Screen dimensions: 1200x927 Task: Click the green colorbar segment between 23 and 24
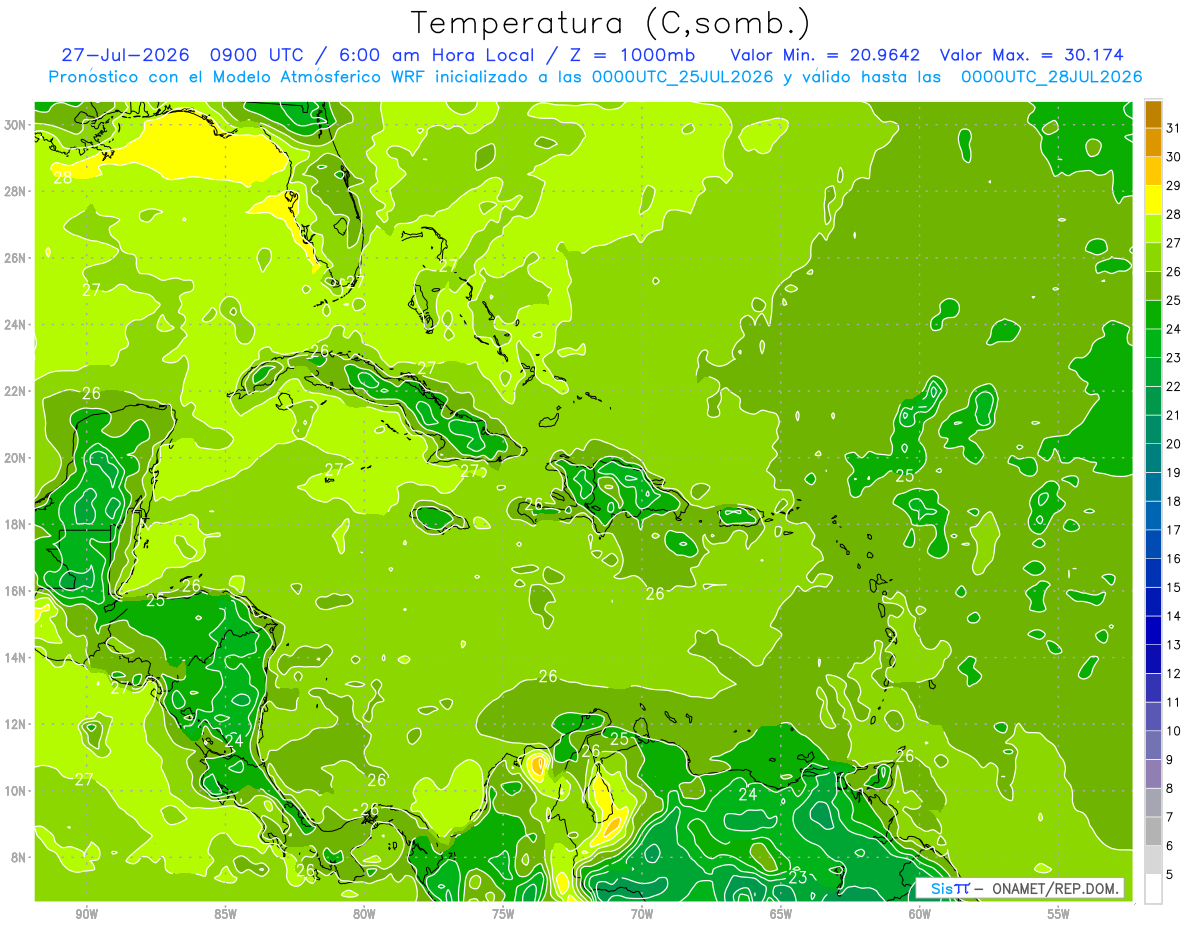pos(1154,343)
